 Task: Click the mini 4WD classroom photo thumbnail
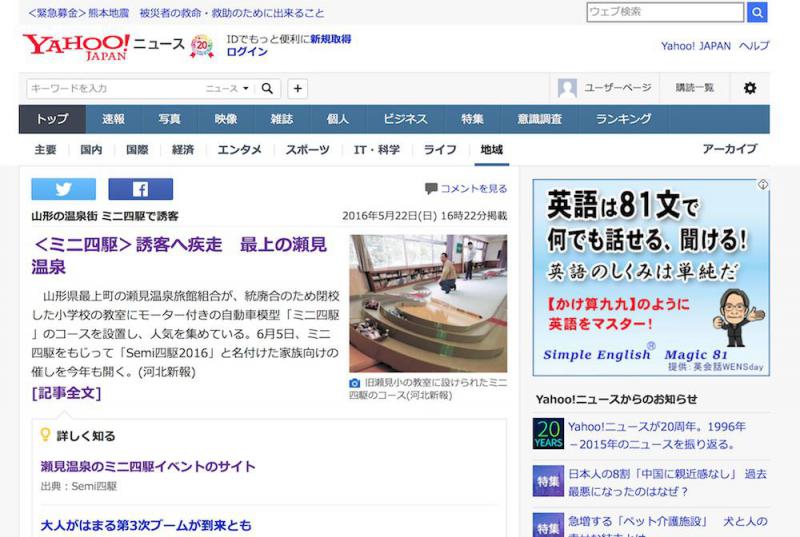coord(427,303)
